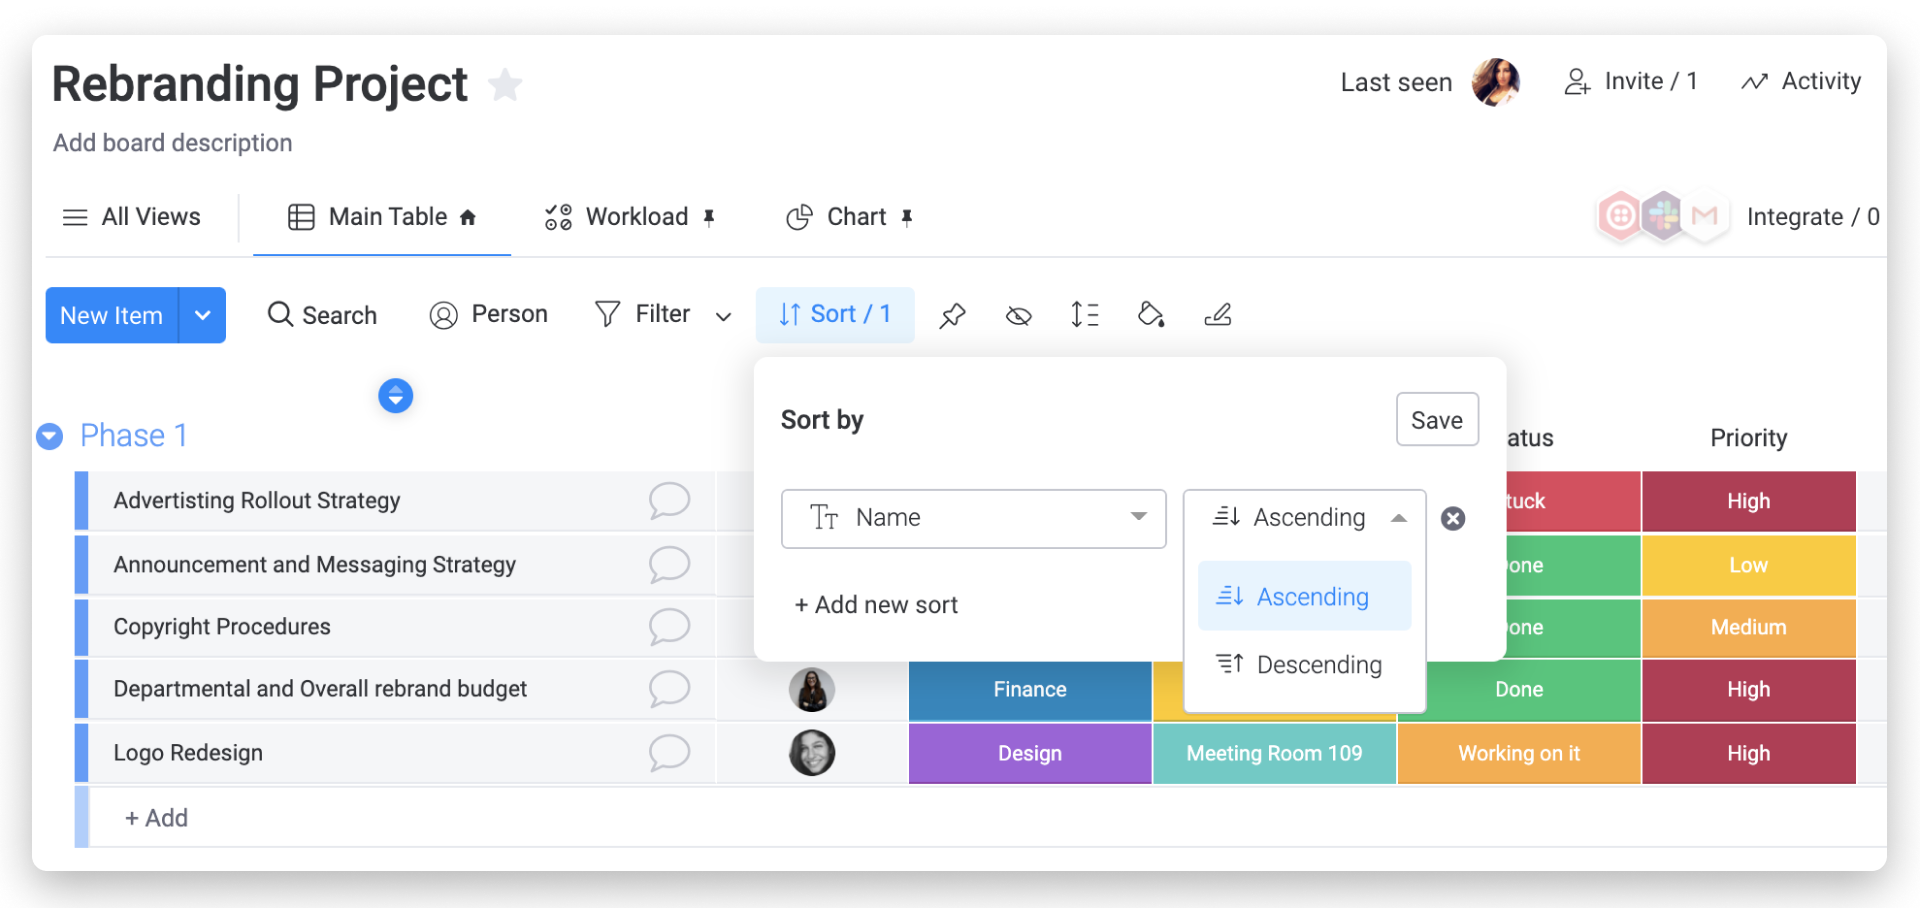Click the pin columns icon in toolbar
Viewport: 1920px width, 908px height.
(x=952, y=316)
